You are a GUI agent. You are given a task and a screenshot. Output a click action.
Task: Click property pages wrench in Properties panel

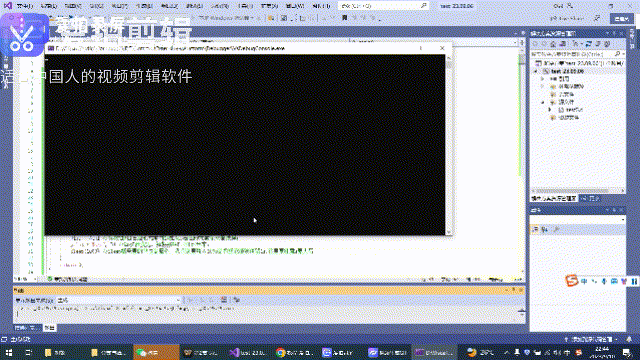(556, 230)
